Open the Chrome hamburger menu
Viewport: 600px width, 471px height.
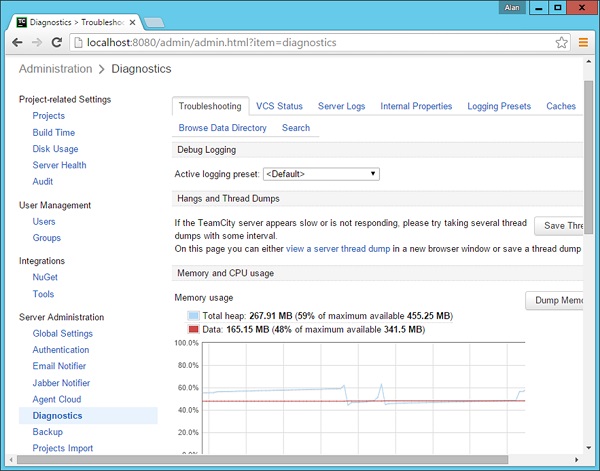(583, 42)
